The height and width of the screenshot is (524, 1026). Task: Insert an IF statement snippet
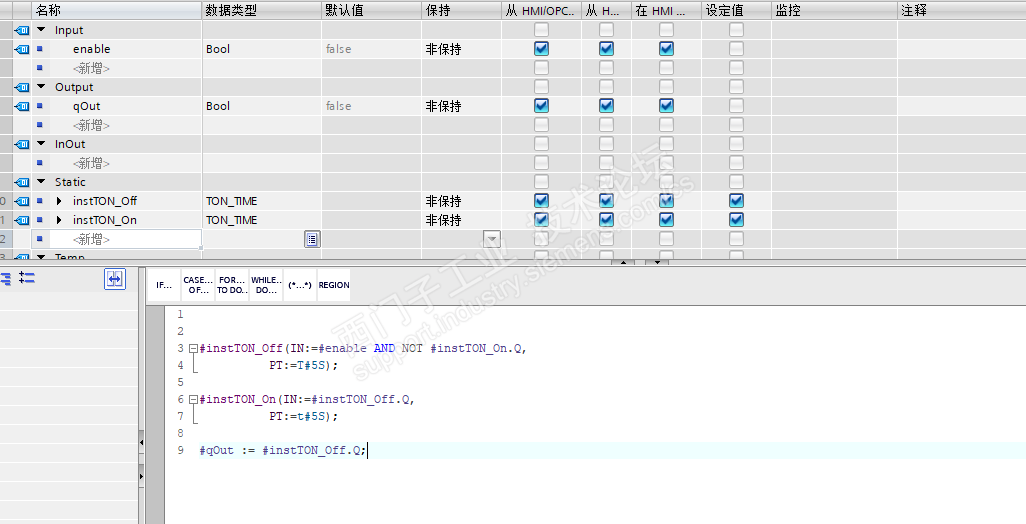coord(164,285)
